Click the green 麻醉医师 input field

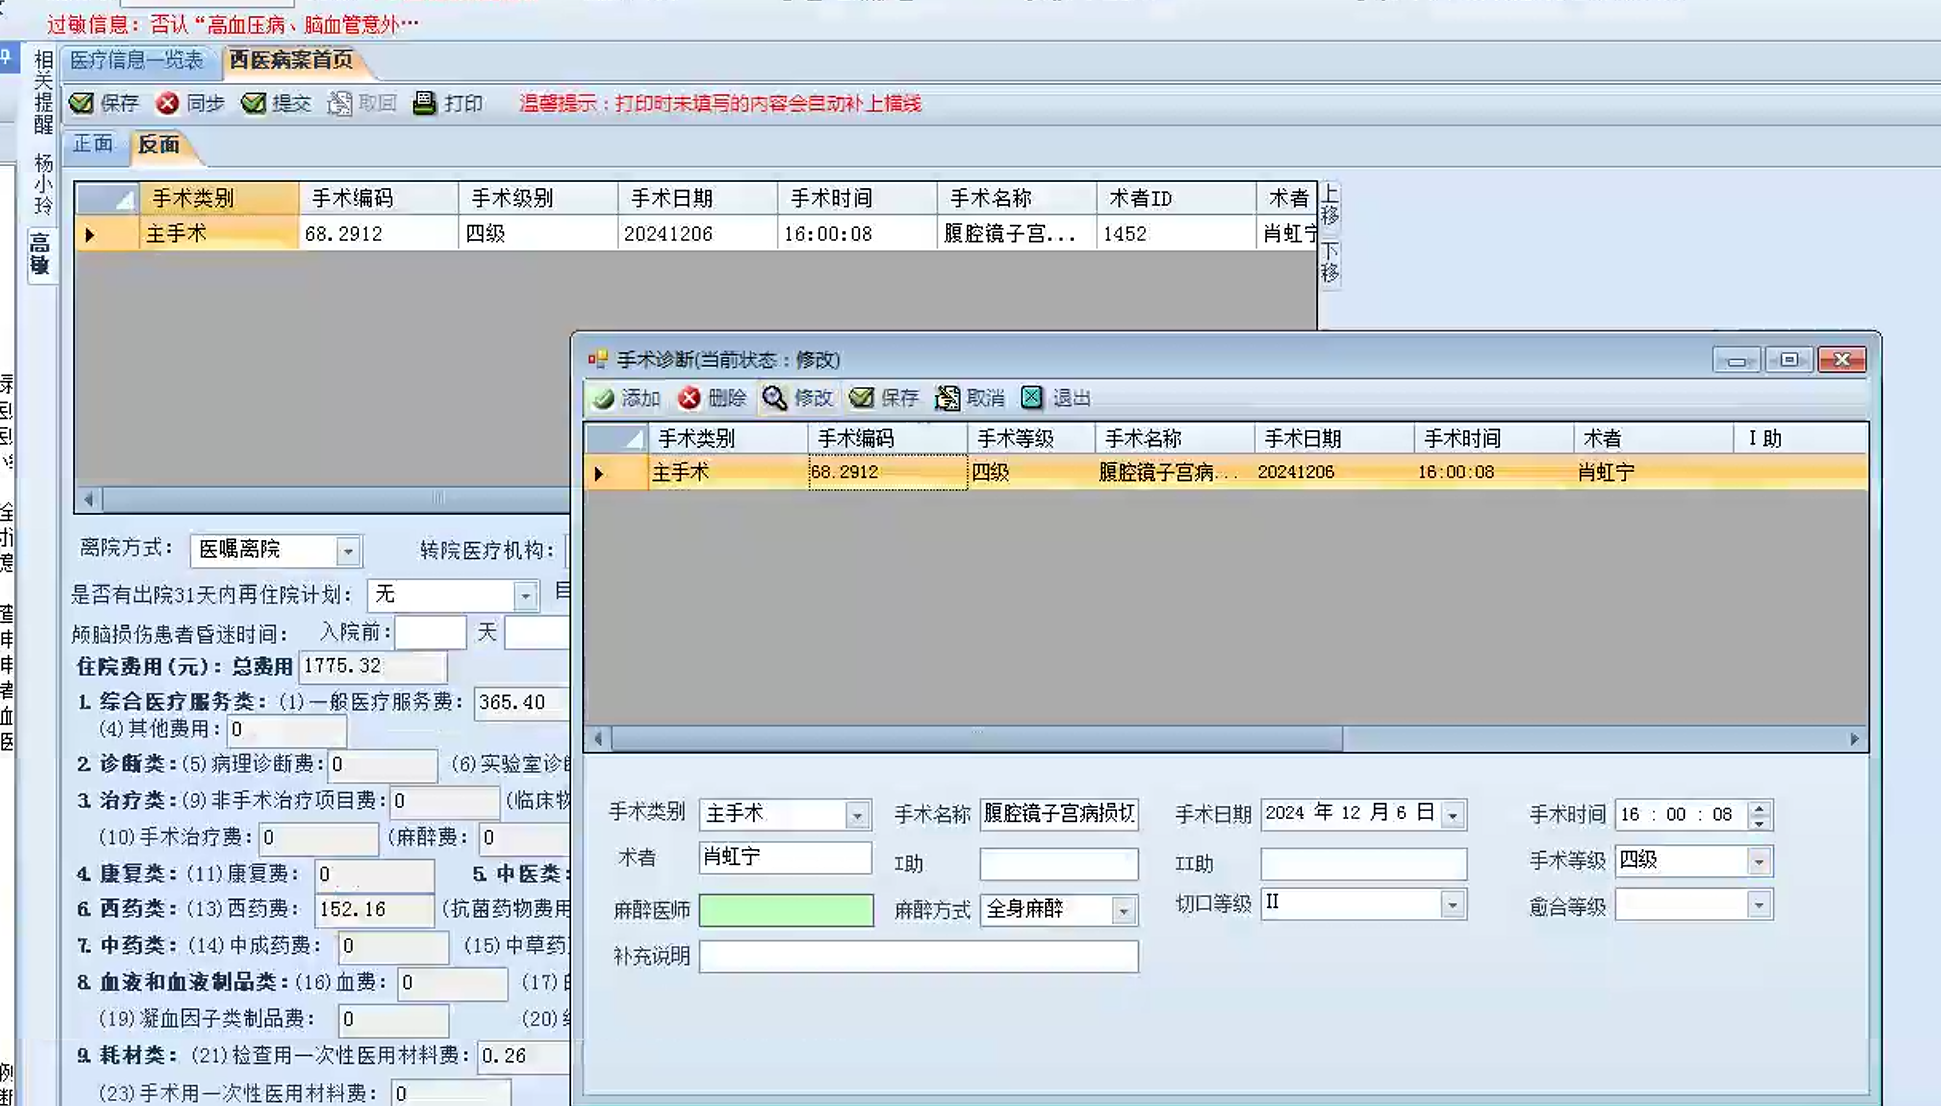pos(785,910)
